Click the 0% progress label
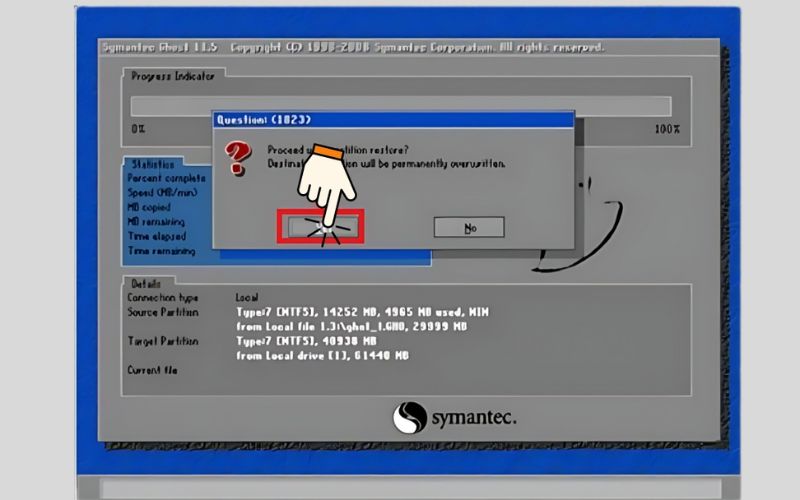Viewport: 800px width, 500px height. pyautogui.click(x=138, y=129)
